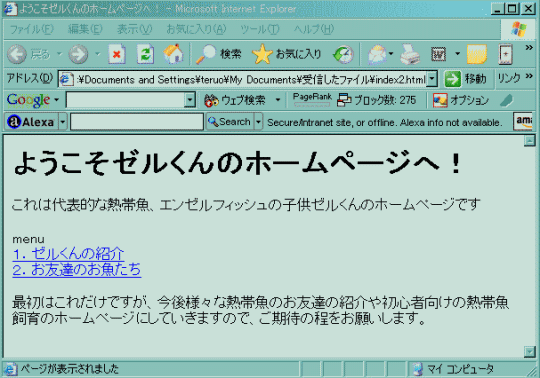Expand the Google search box dropdown

(x=190, y=100)
